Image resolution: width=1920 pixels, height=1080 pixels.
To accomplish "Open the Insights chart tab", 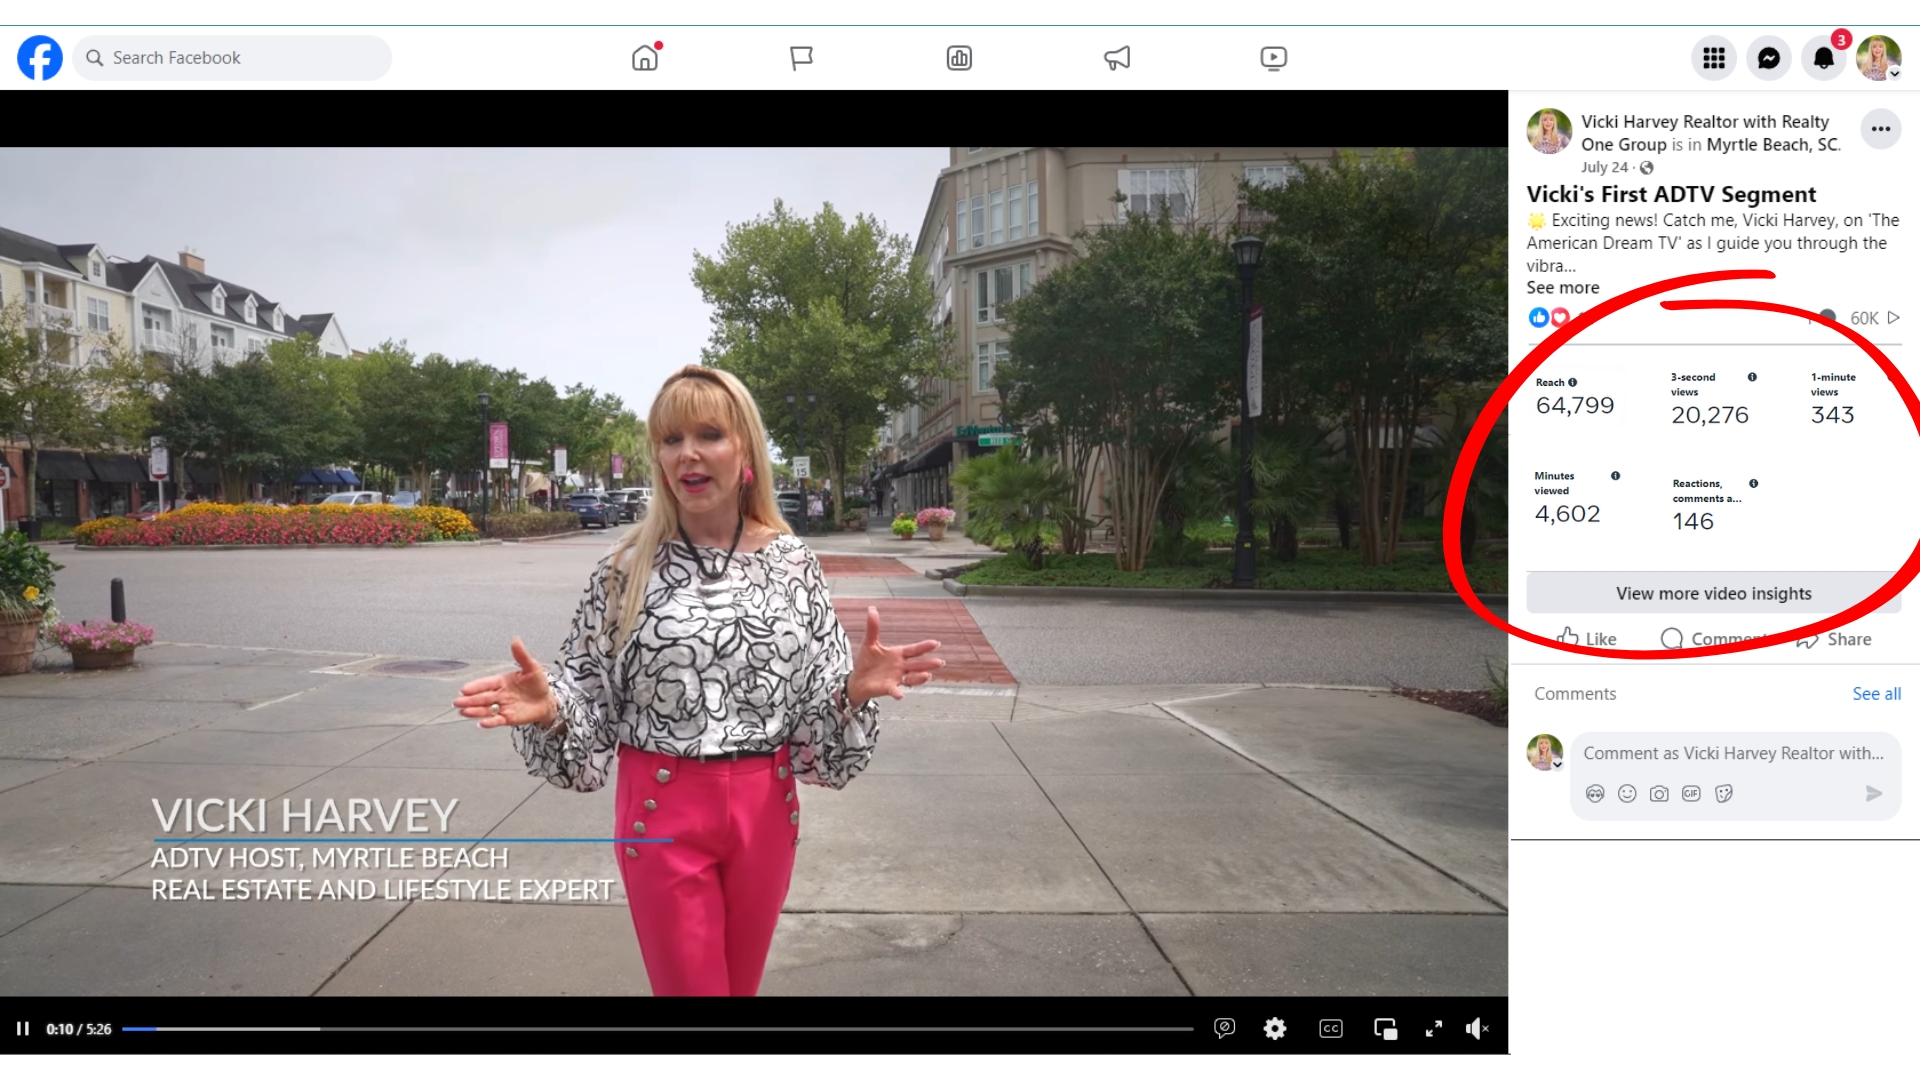I will tap(959, 58).
